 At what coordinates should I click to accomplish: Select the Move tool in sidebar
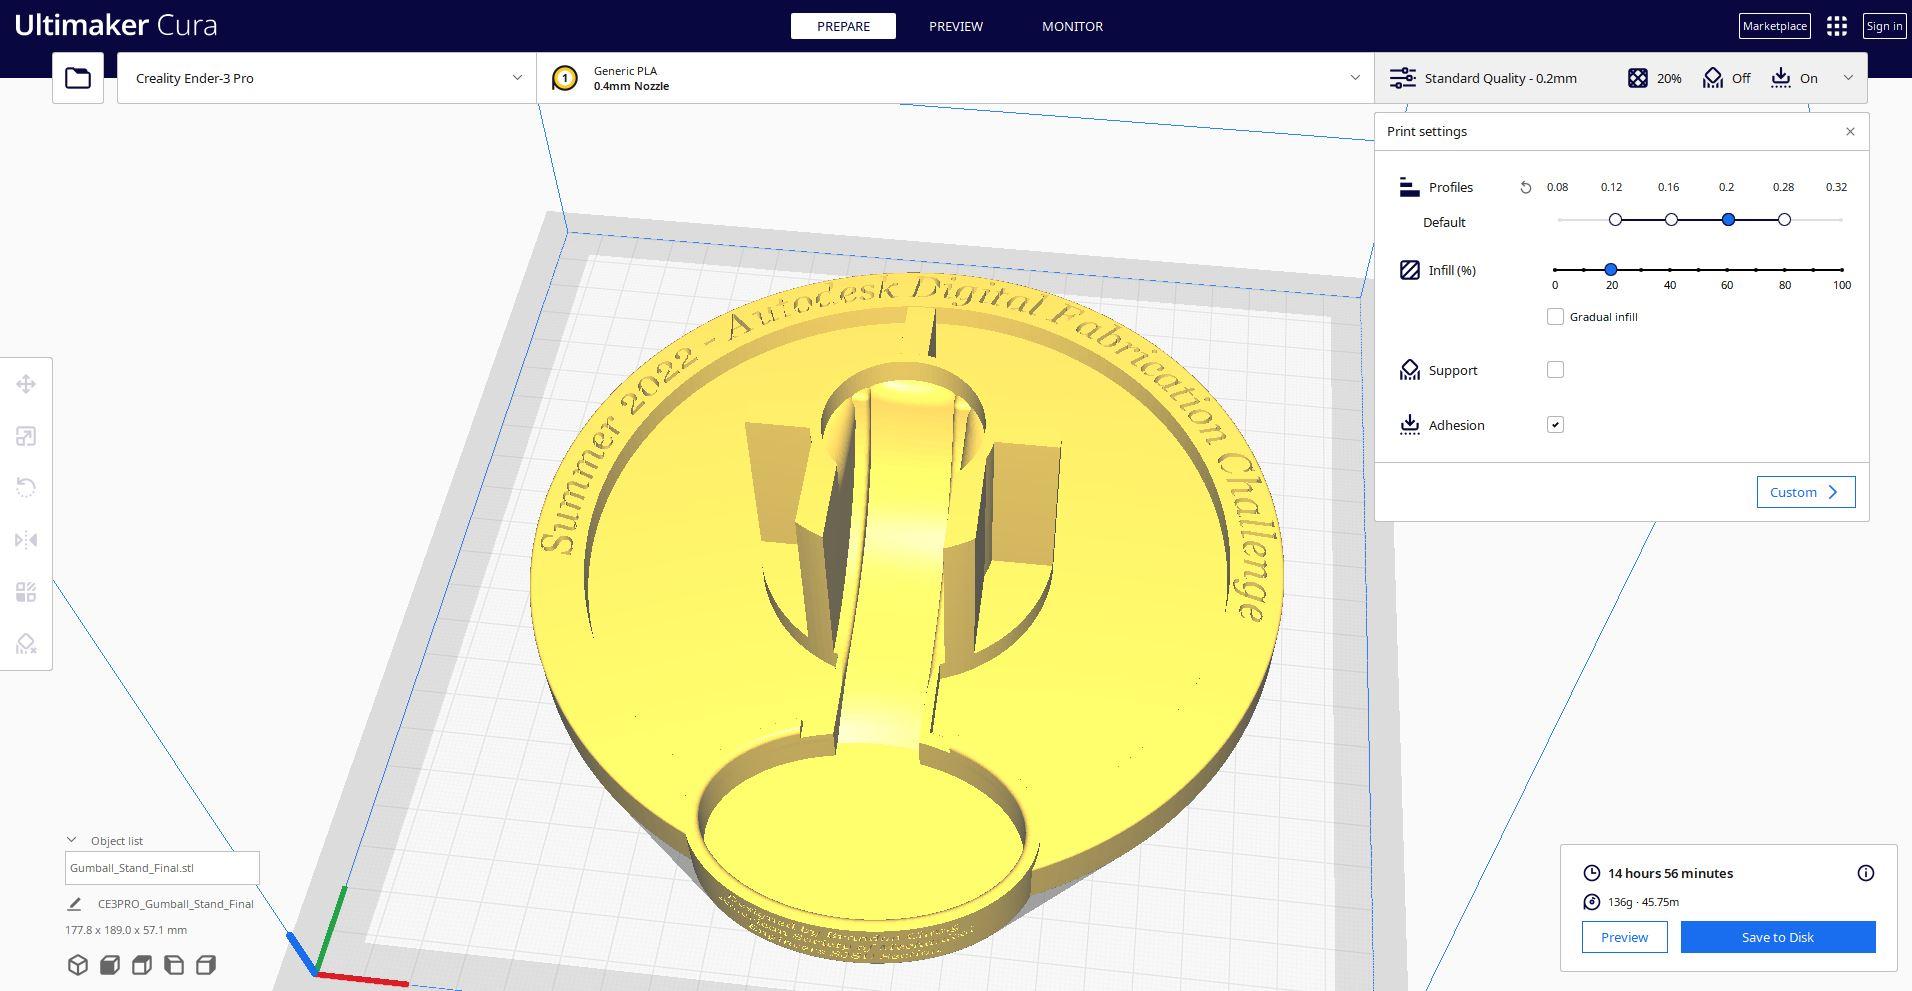26,384
